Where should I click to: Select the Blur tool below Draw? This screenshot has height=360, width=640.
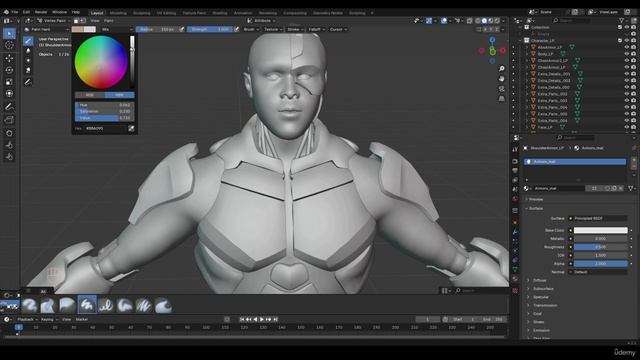(x=28, y=51)
